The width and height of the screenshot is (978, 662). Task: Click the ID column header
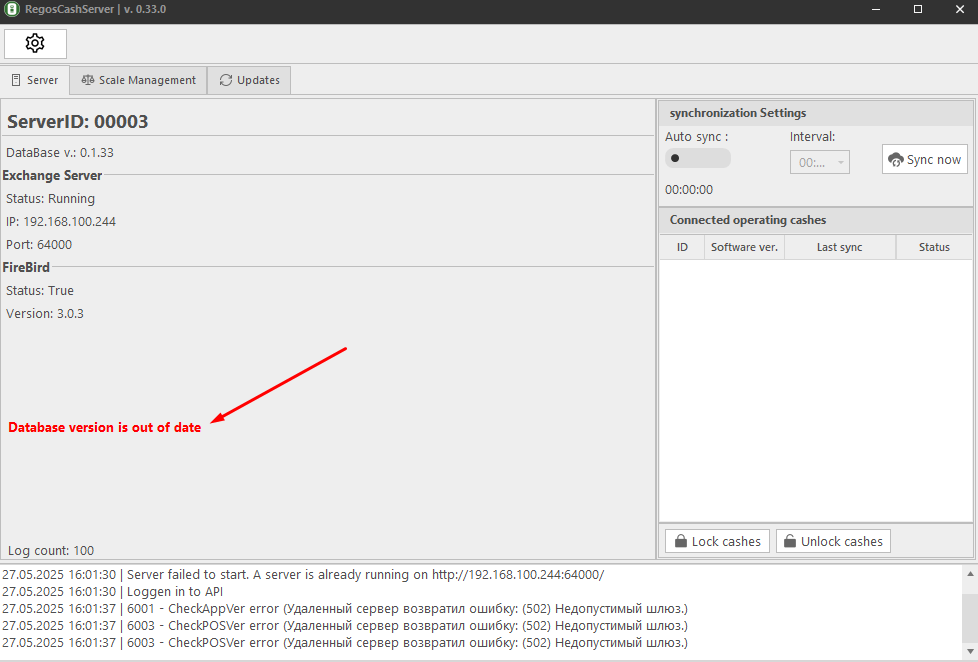pyautogui.click(x=682, y=247)
